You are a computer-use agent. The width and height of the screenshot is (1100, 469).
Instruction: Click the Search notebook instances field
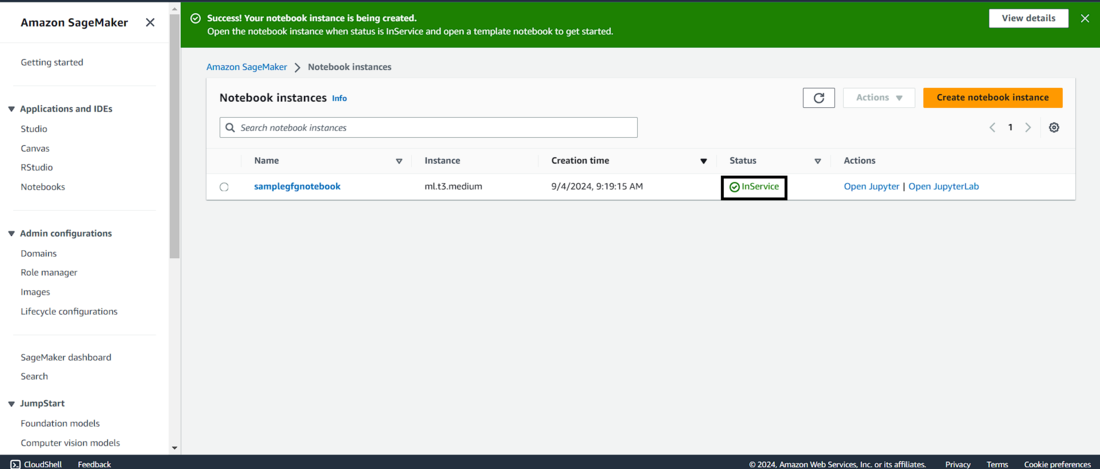429,128
